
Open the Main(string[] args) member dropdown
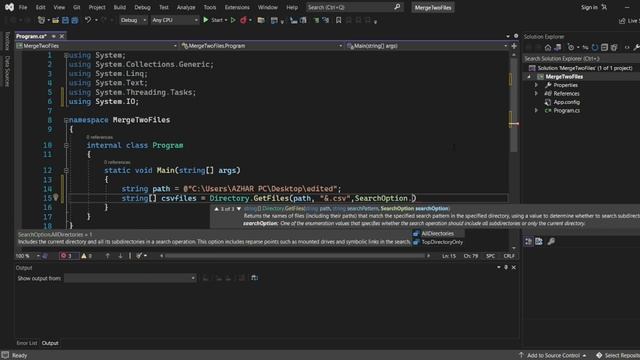(427, 46)
